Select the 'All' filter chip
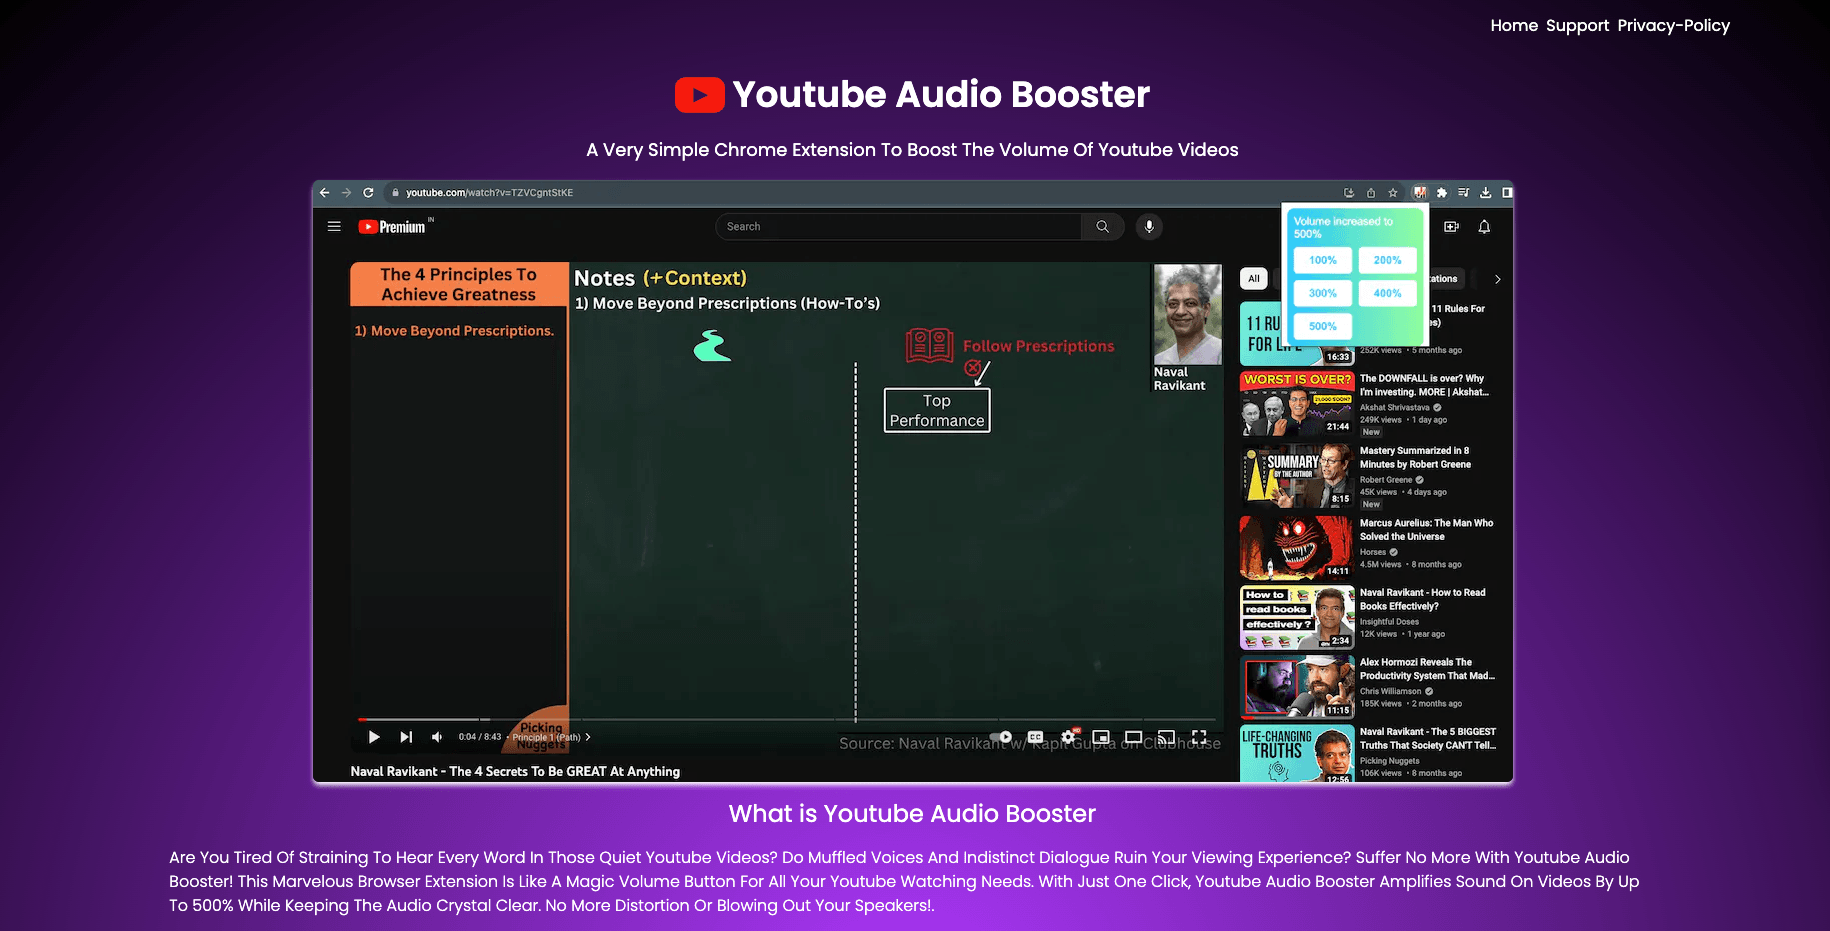 pos(1254,279)
